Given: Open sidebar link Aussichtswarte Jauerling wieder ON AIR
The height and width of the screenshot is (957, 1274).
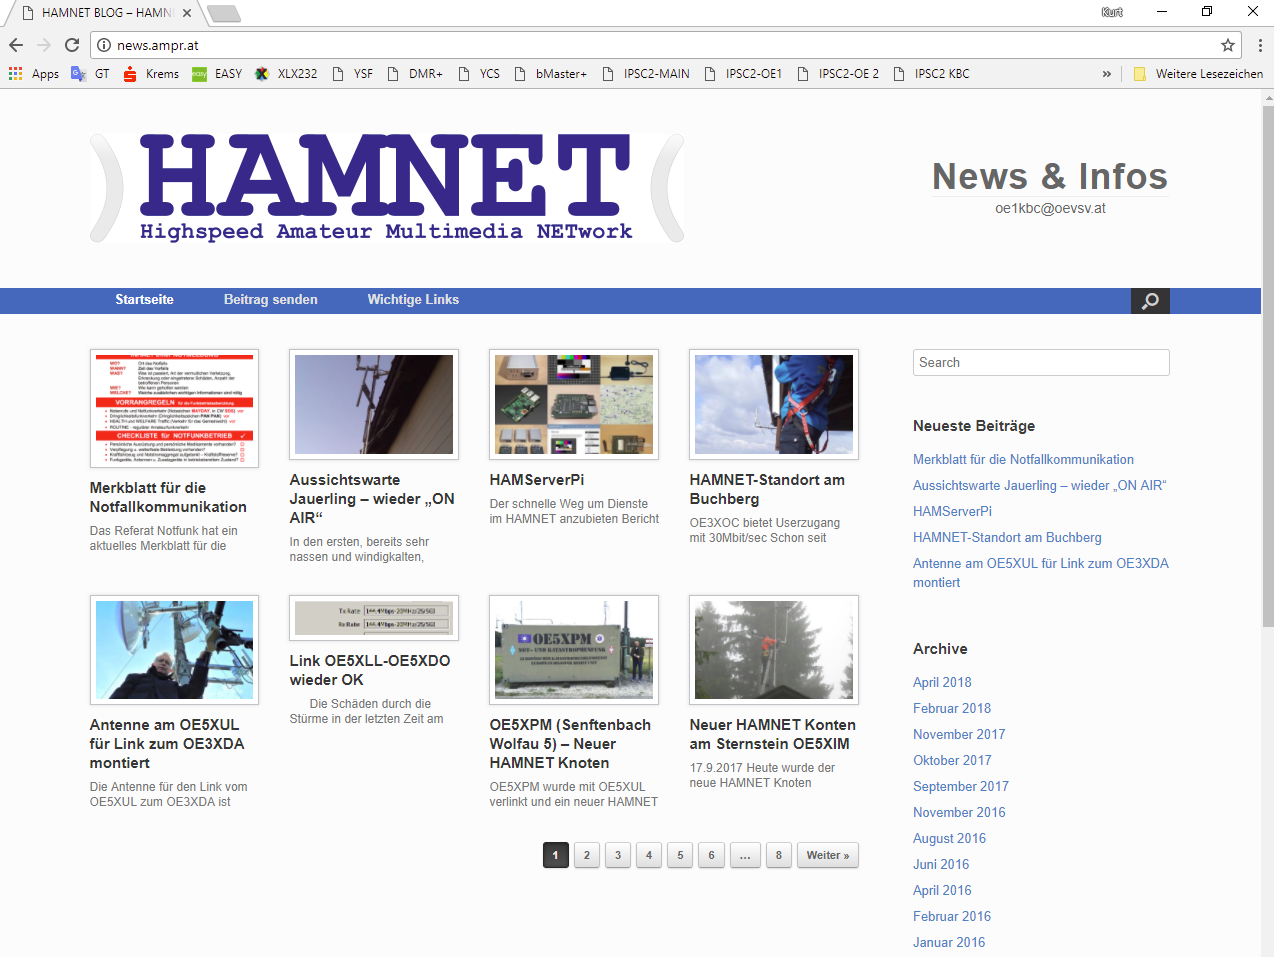Looking at the screenshot, I should [1040, 486].
